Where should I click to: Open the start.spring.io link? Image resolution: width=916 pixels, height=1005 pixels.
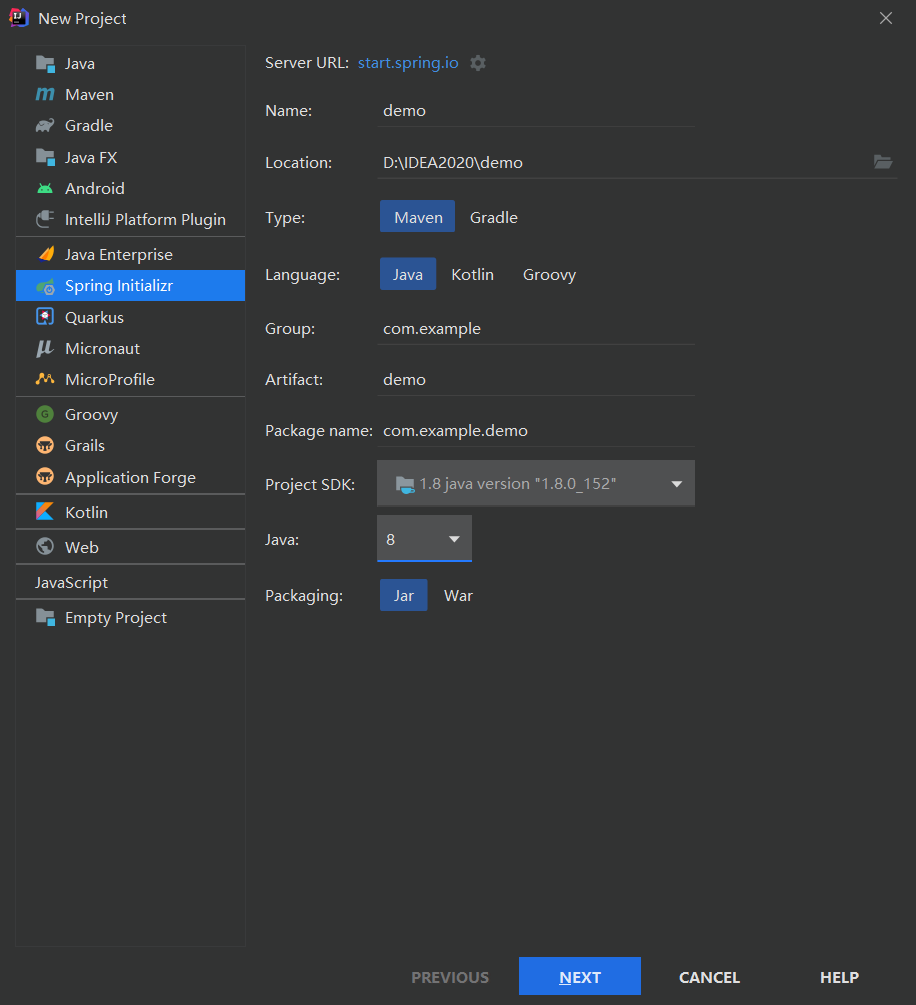click(408, 63)
